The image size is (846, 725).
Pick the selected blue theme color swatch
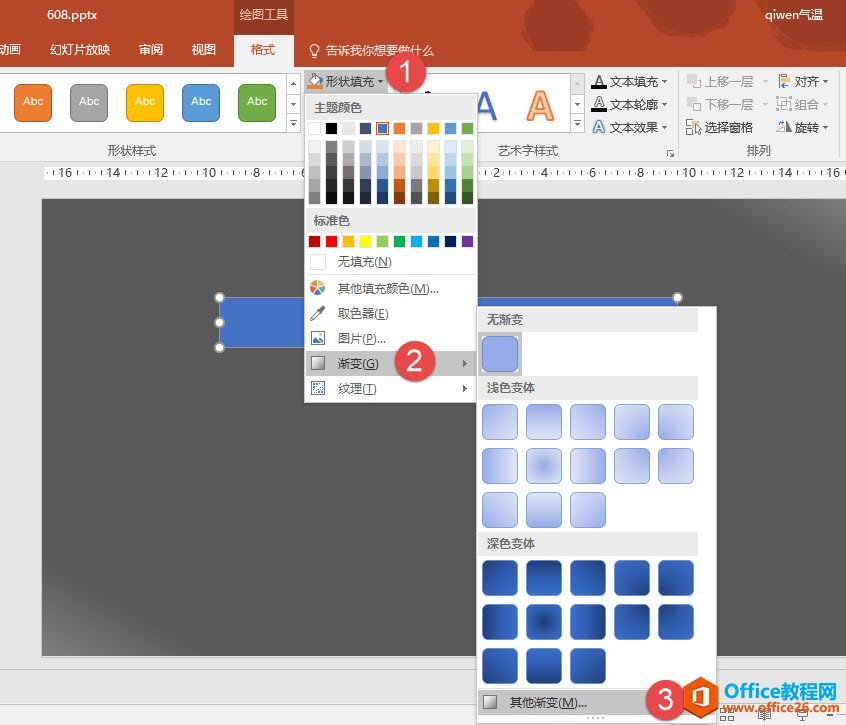click(x=383, y=128)
